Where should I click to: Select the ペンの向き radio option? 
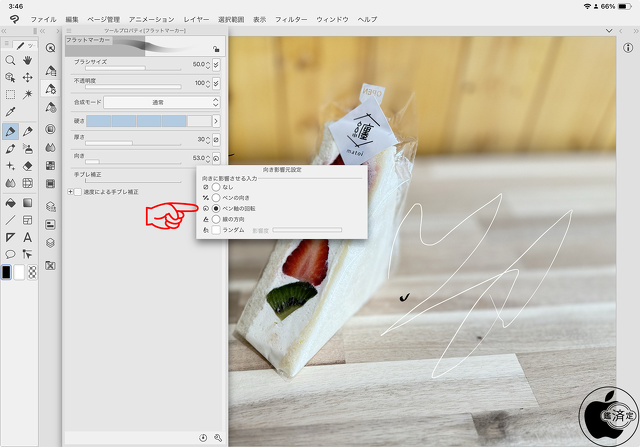[x=215, y=198]
